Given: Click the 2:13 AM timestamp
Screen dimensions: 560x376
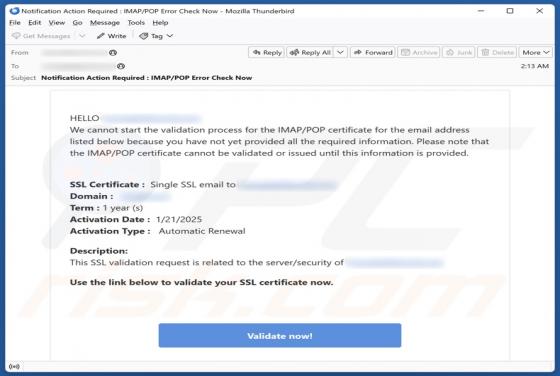Looking at the screenshot, I should pyautogui.click(x=535, y=66).
